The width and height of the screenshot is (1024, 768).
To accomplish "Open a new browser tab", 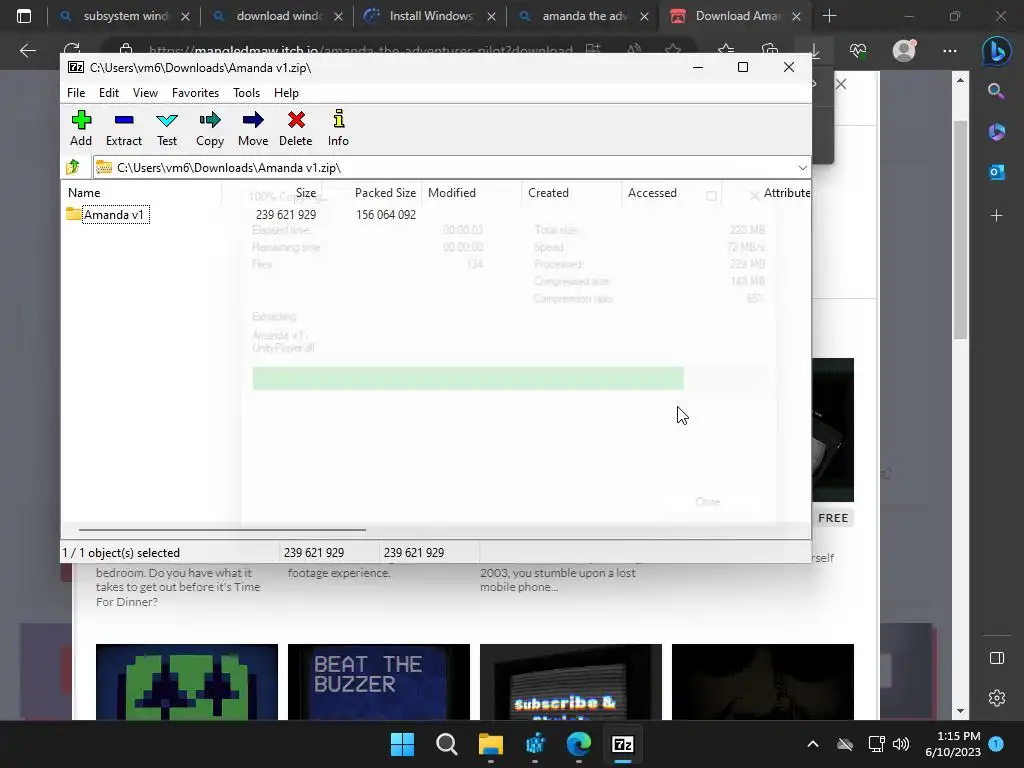I will 829,16.
